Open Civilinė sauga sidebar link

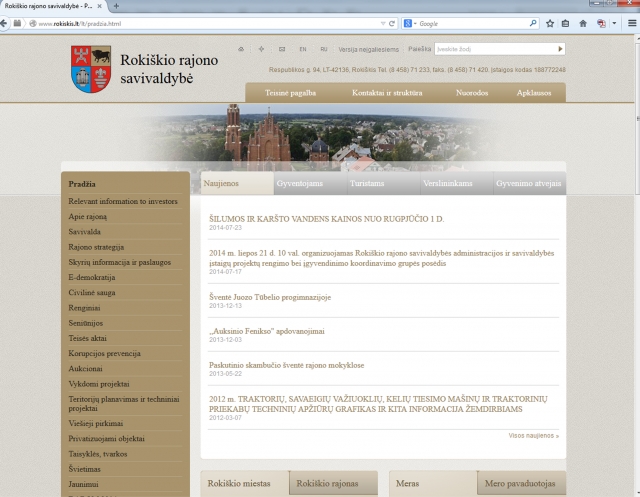click(92, 293)
